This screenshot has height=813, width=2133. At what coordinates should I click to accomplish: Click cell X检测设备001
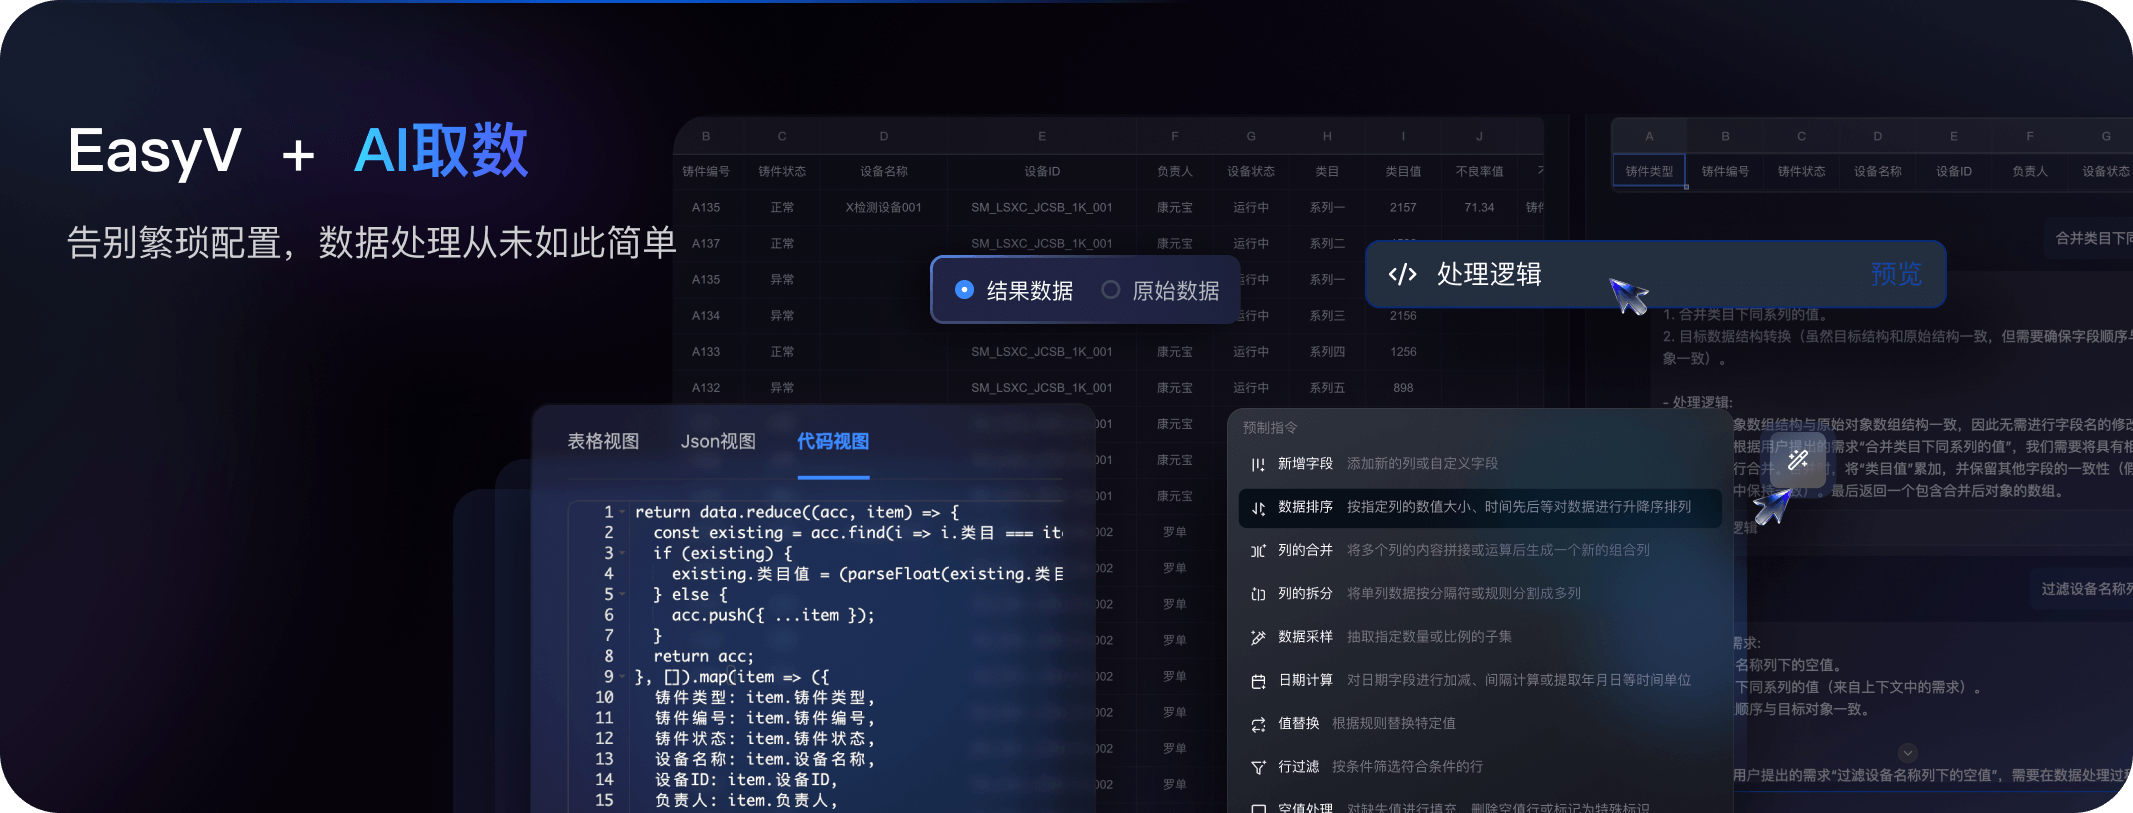coord(883,207)
